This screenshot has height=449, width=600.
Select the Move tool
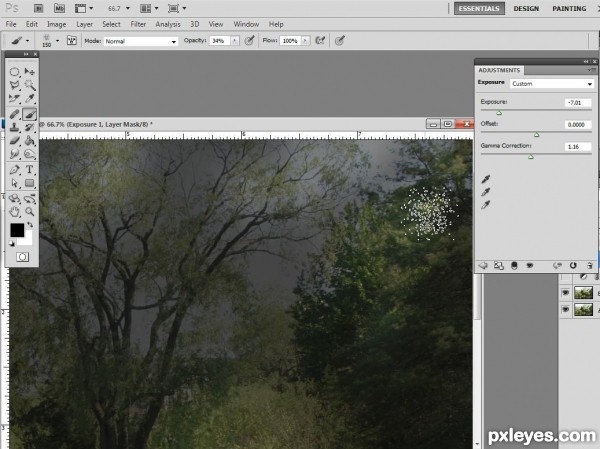coord(29,72)
